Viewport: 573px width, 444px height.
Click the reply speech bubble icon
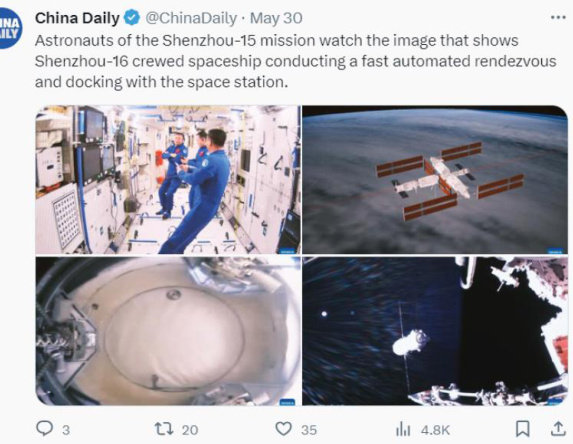point(45,428)
